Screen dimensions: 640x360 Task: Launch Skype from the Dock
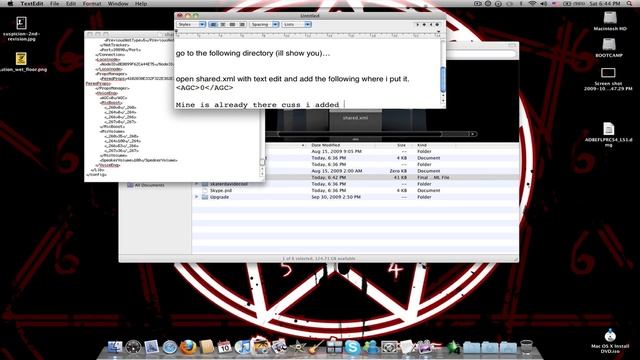coord(352,347)
